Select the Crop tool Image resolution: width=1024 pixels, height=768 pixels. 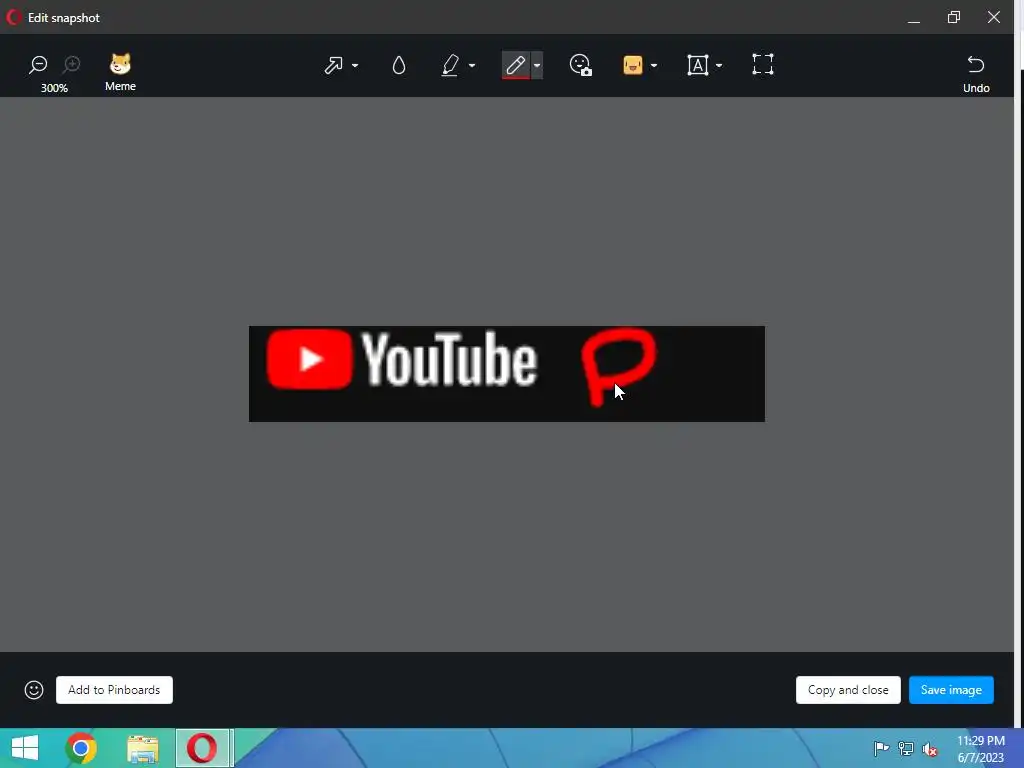(763, 65)
